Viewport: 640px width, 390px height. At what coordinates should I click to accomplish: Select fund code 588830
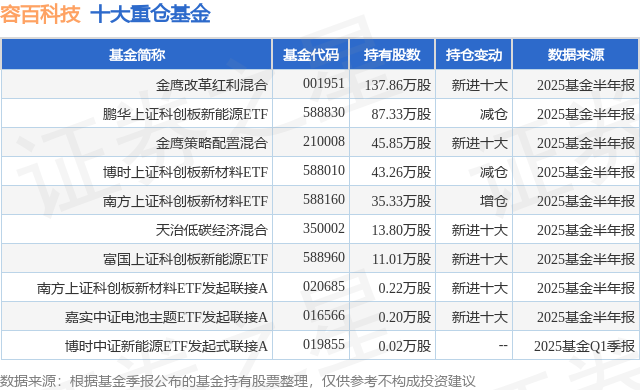(x=324, y=112)
